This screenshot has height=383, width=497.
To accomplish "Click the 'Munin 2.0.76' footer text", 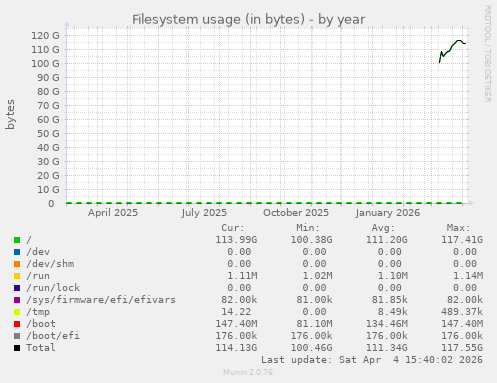I will tap(248, 372).
